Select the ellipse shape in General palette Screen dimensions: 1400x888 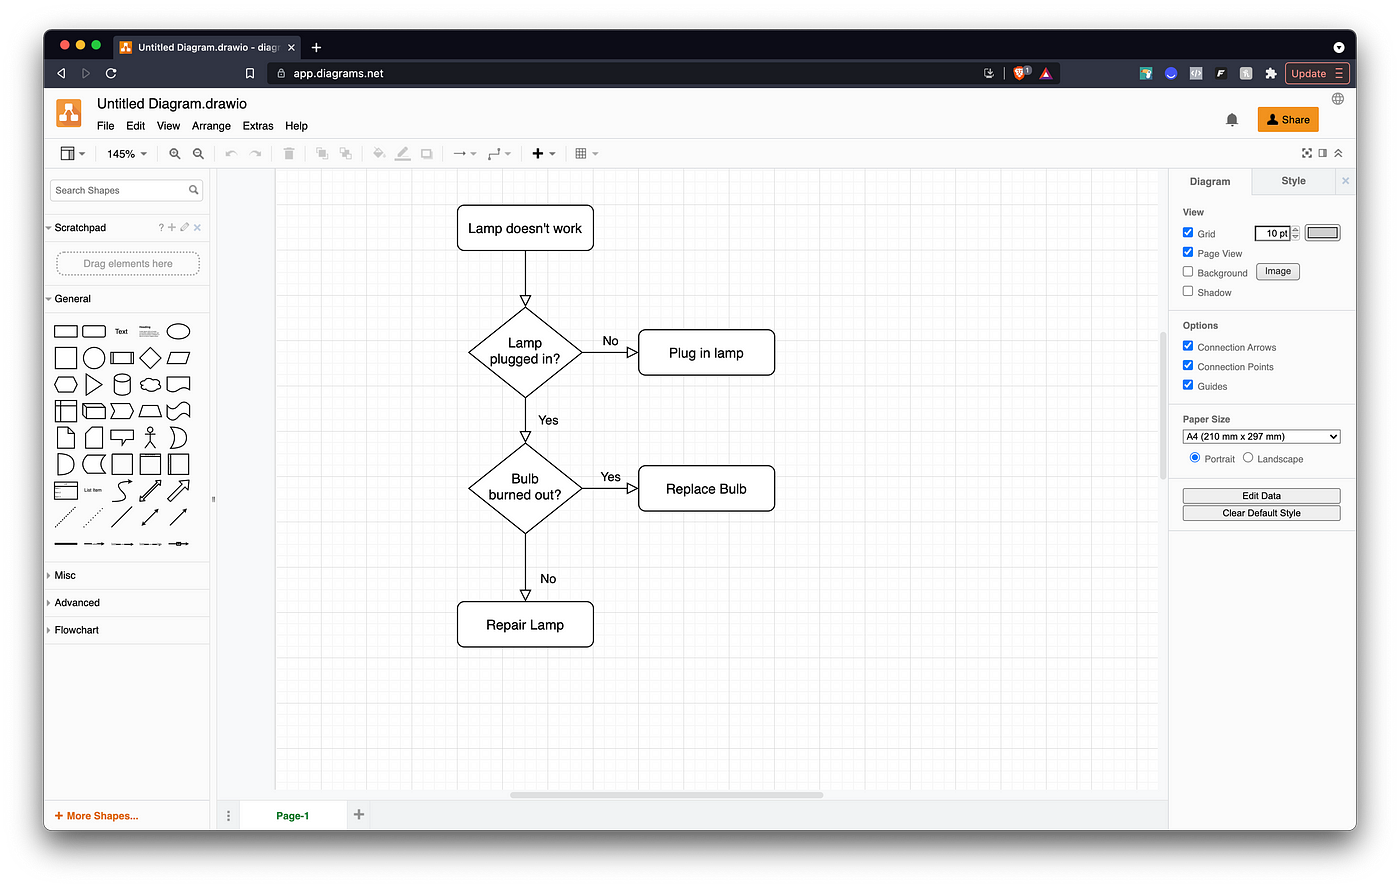tap(178, 331)
